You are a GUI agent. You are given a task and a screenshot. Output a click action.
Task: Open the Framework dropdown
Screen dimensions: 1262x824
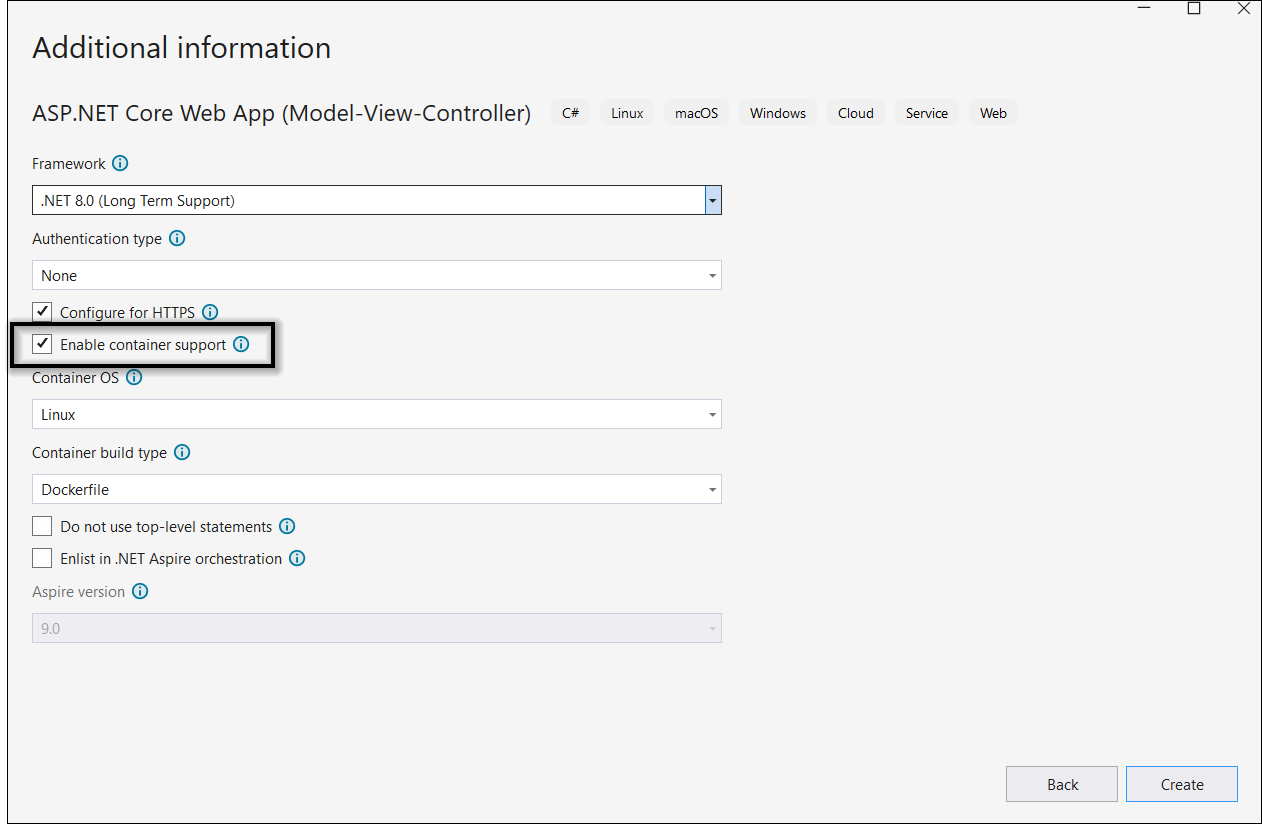712,200
